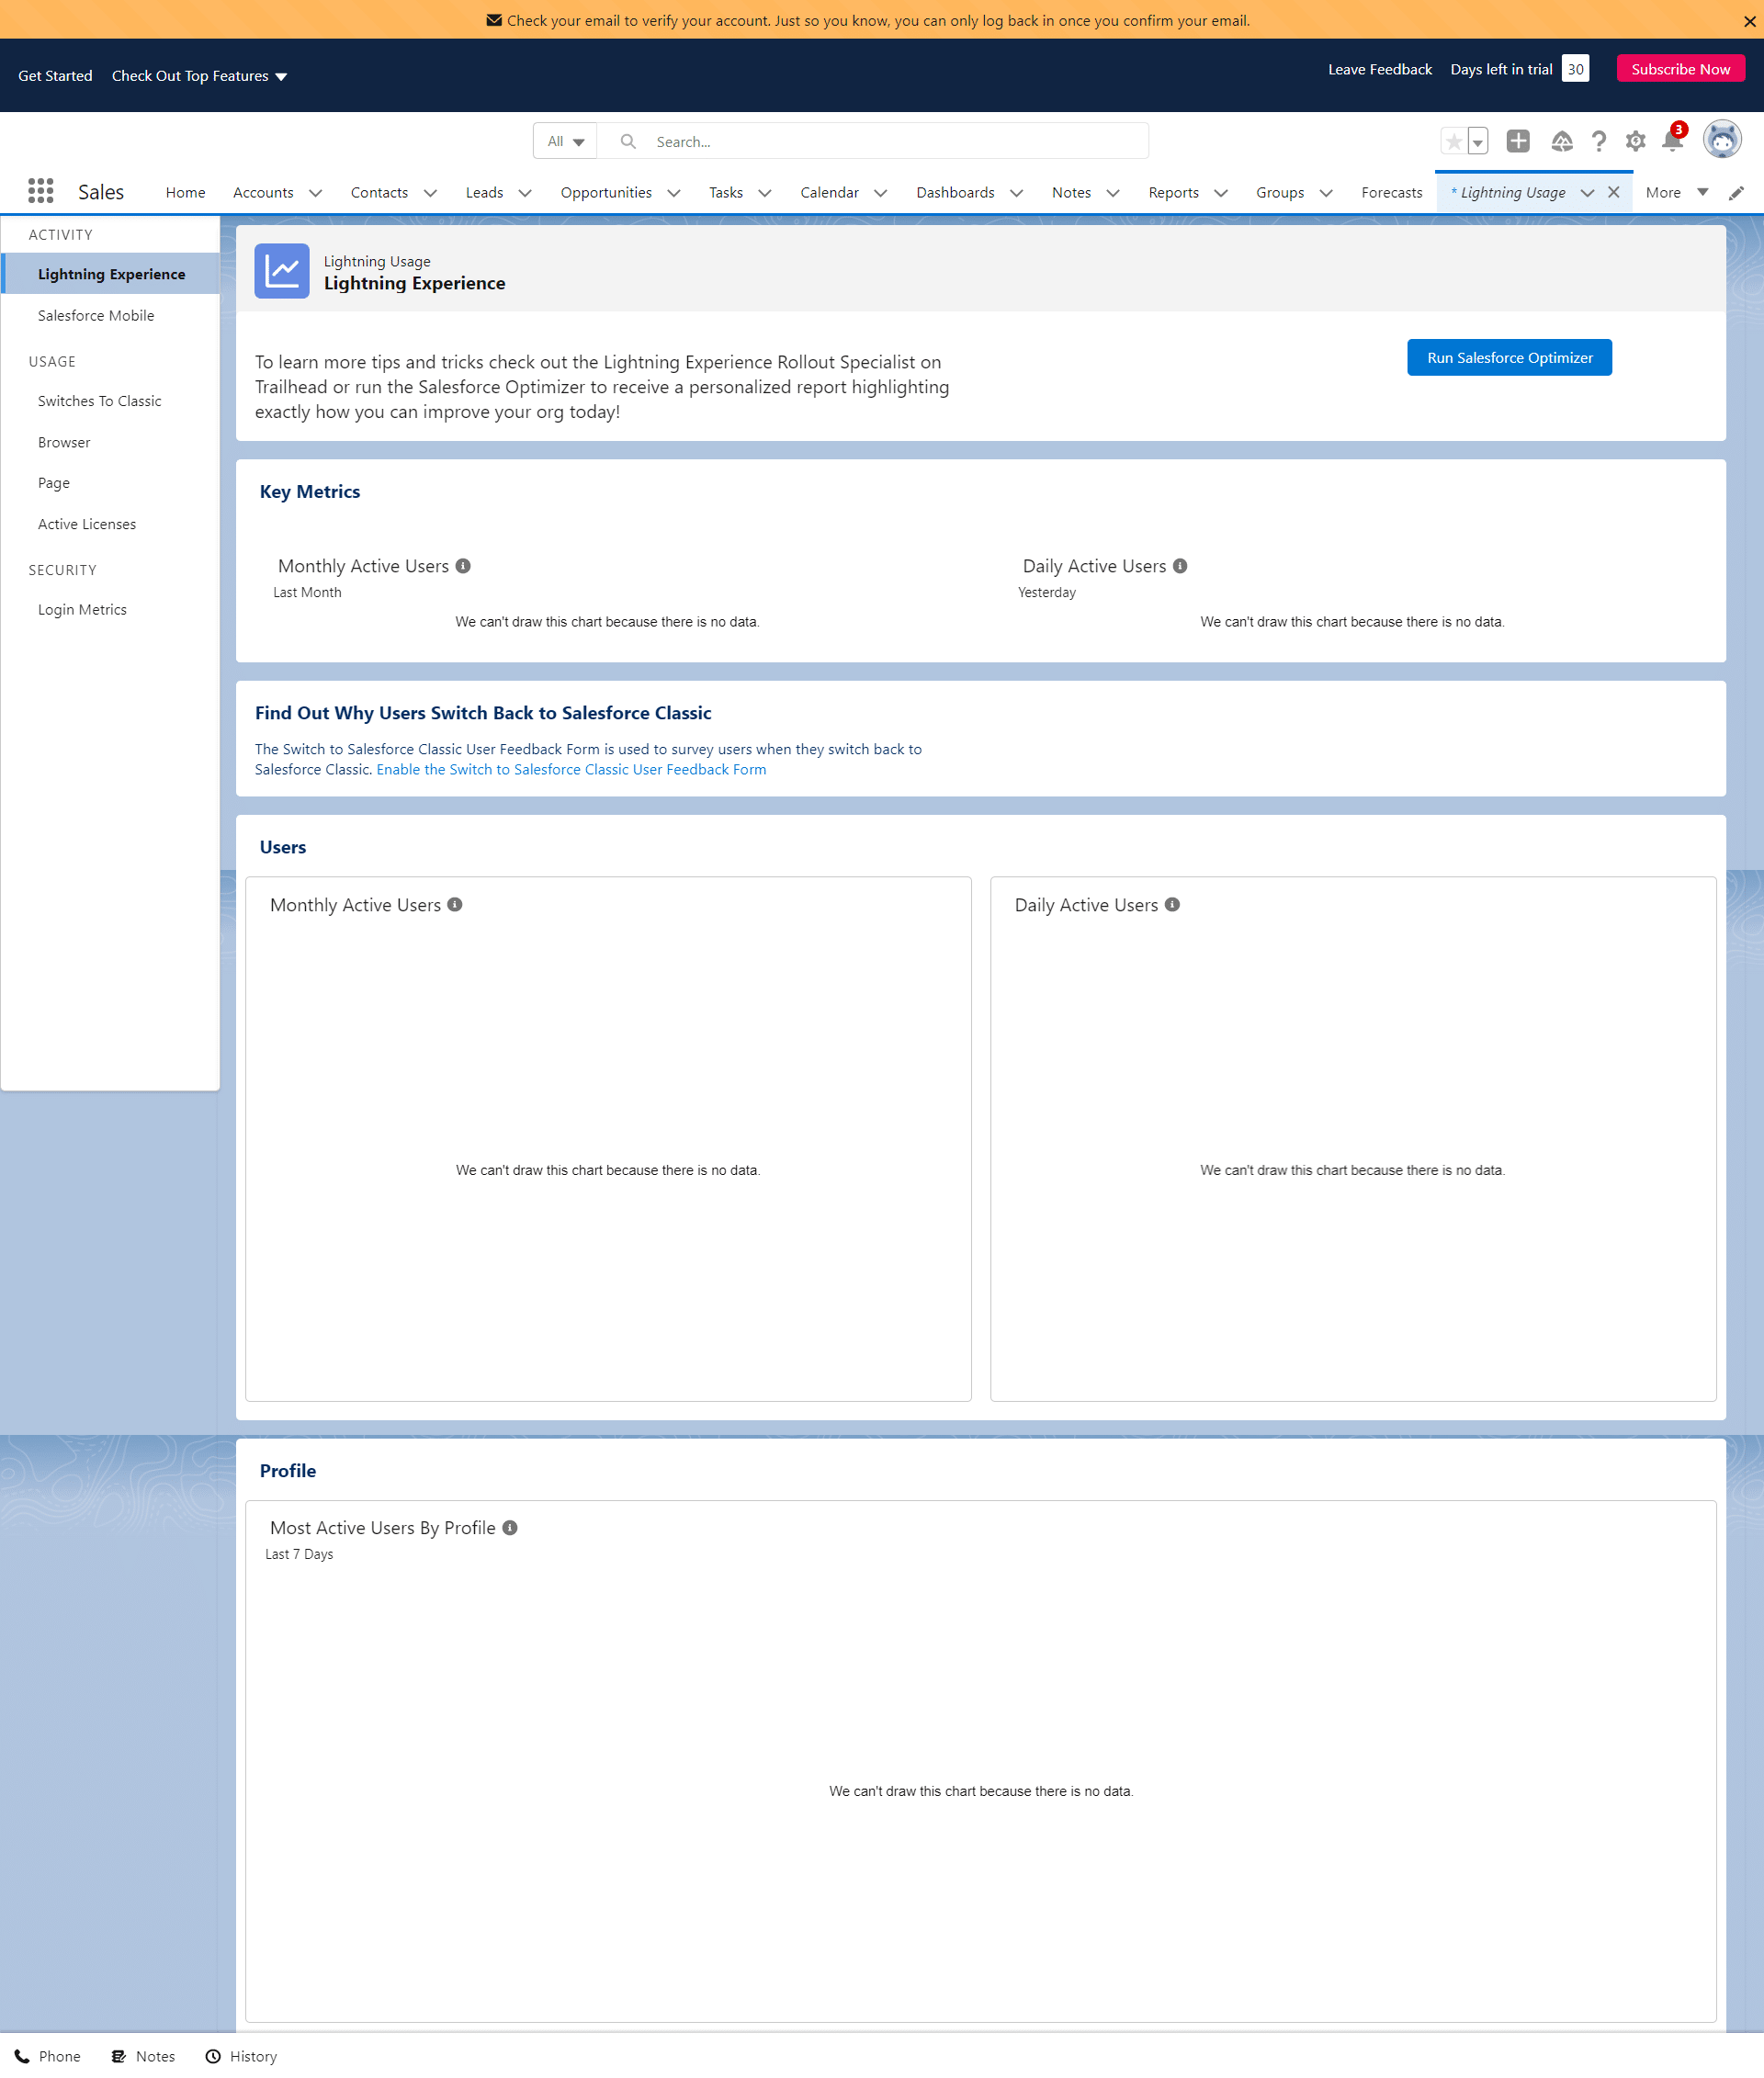Click Leave Feedback link
Image resolution: width=1764 pixels, height=2078 pixels.
click(x=1379, y=69)
